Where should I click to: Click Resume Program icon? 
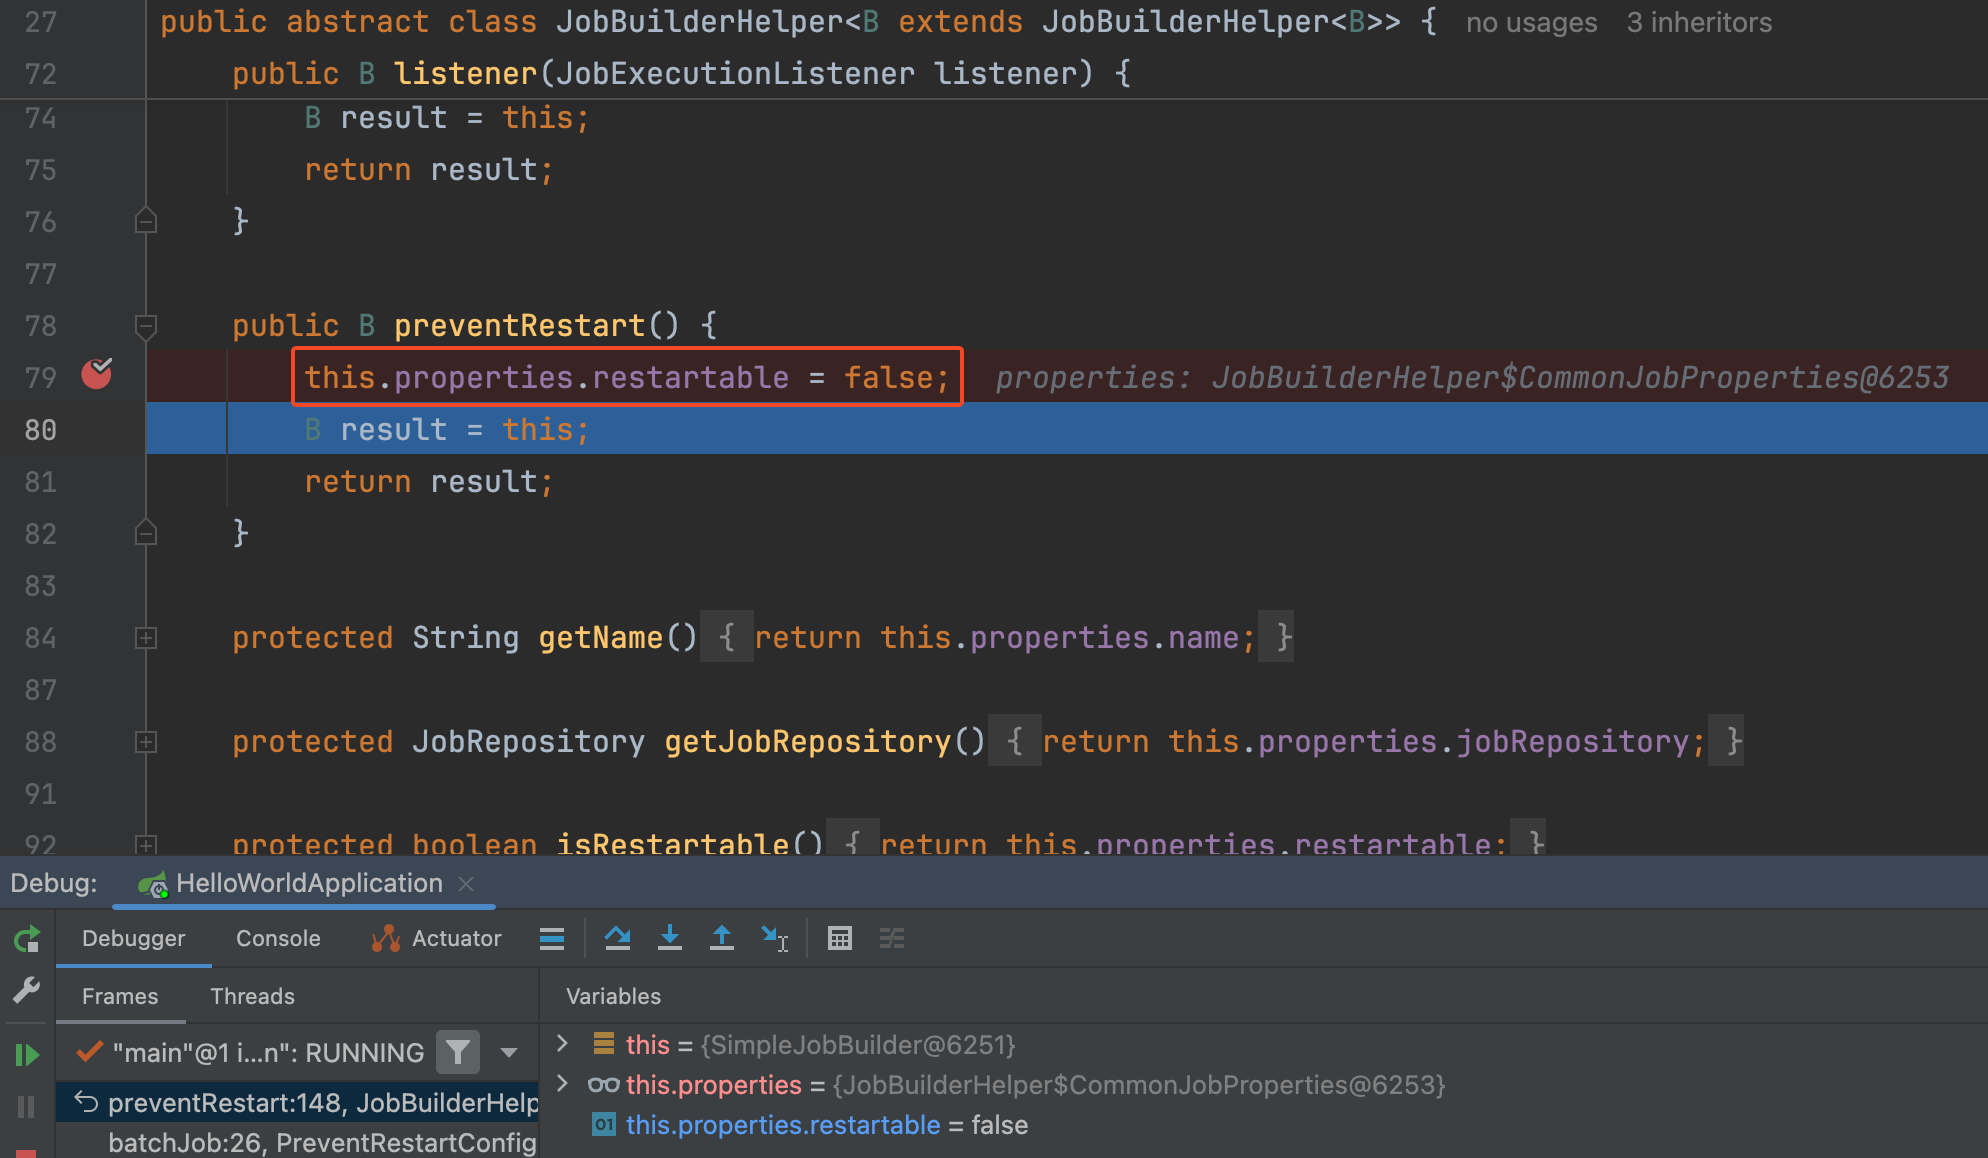pyautogui.click(x=27, y=1054)
